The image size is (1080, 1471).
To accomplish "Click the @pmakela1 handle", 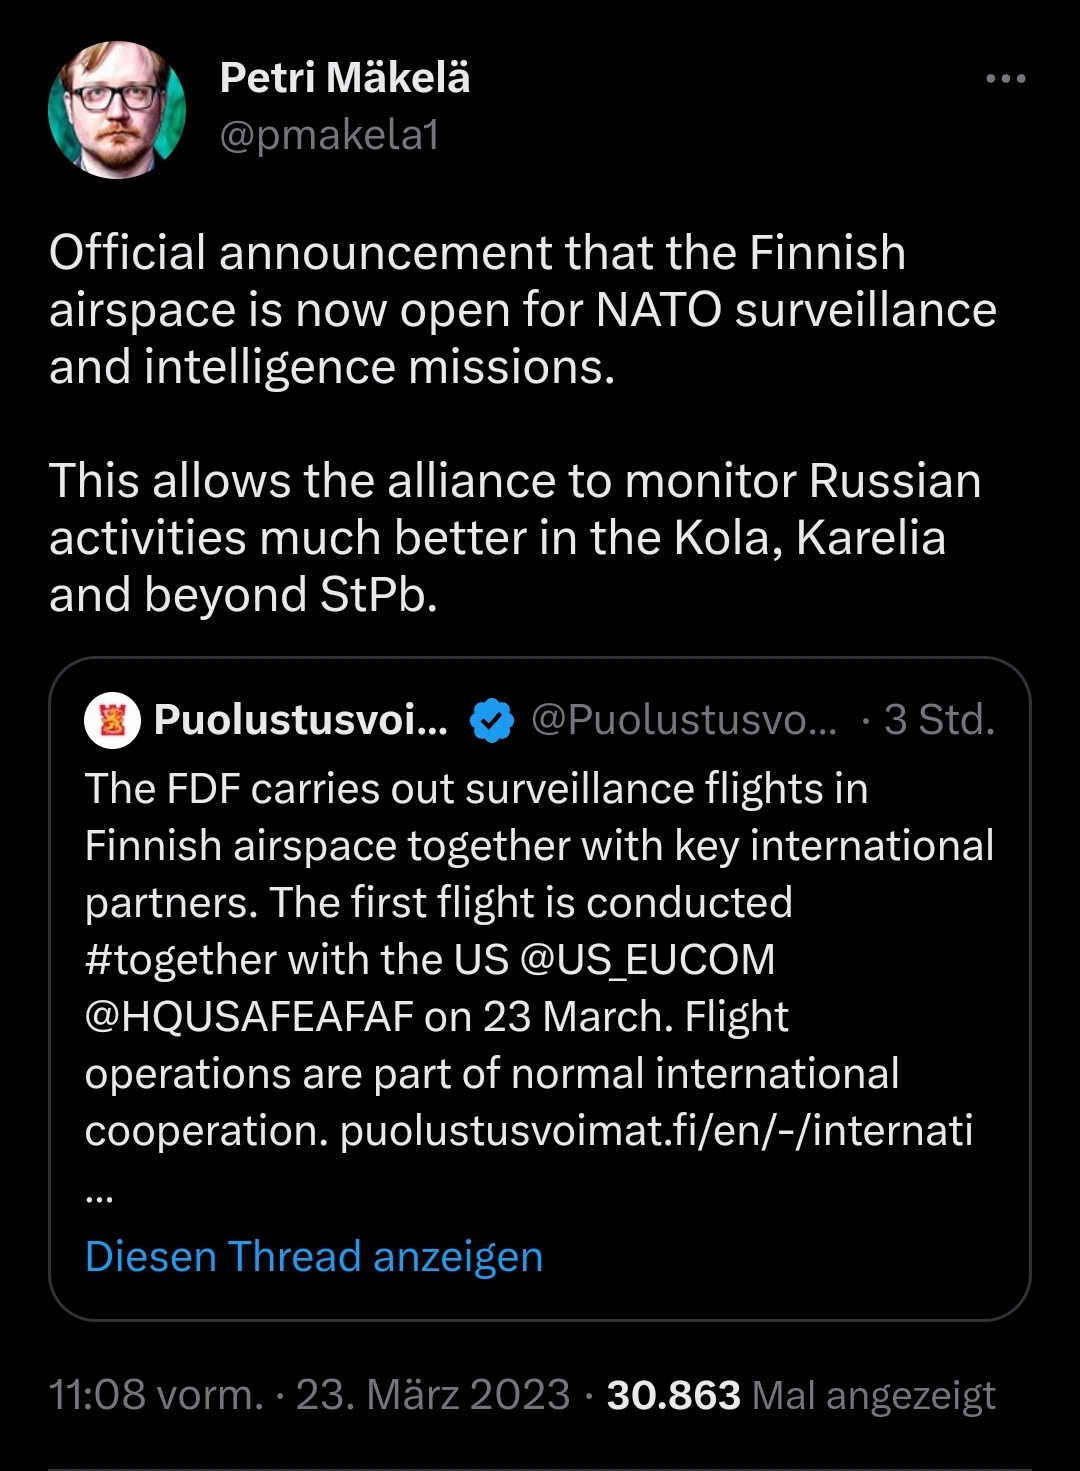I will 329,135.
